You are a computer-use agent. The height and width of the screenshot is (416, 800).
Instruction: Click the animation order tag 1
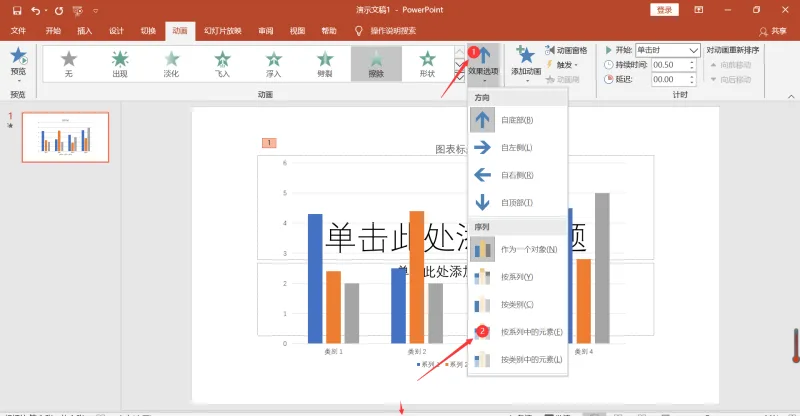tap(269, 143)
